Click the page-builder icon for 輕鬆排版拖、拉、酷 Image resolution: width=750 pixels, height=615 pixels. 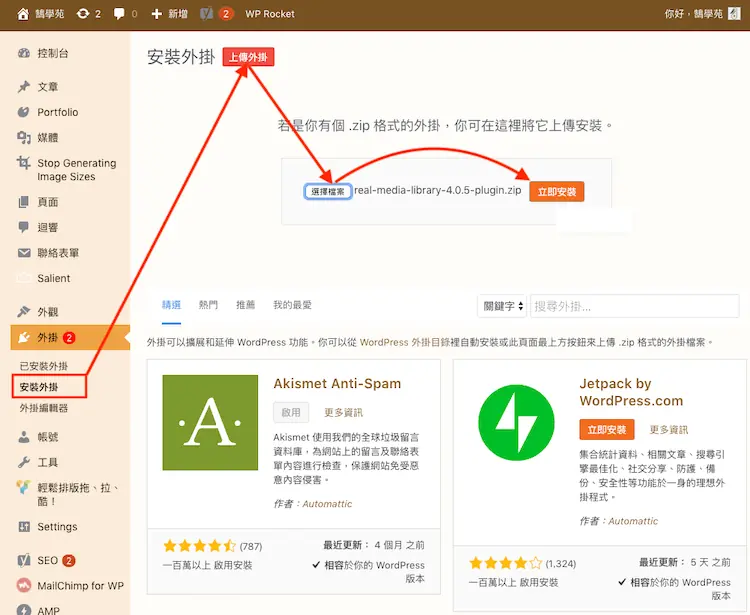[23, 487]
